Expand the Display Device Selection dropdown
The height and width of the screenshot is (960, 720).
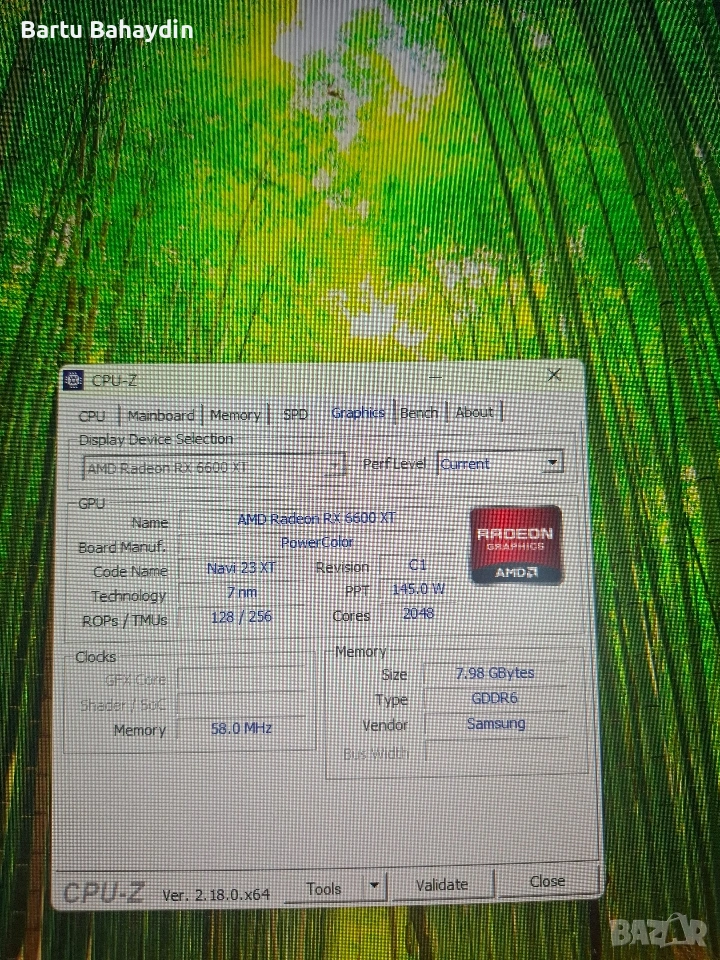pyautogui.click(x=336, y=466)
